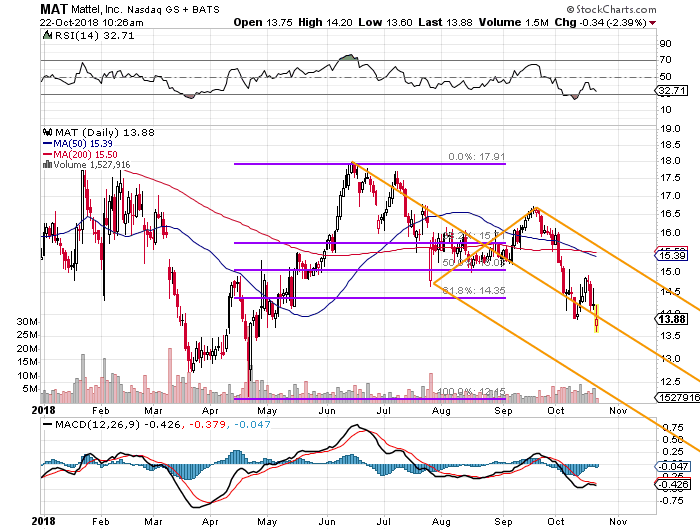Click the Open 13.75 value
This screenshot has width=700, height=530.
[x=263, y=22]
